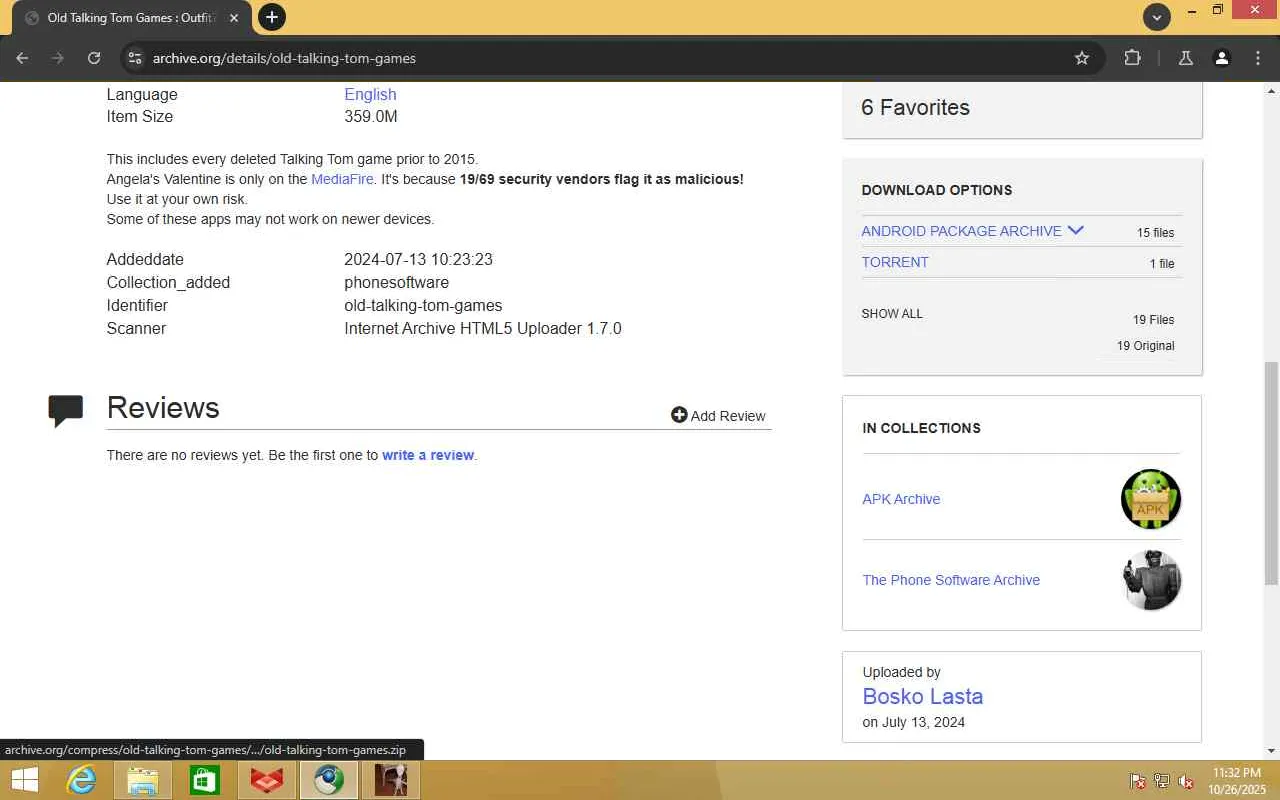The image size is (1280, 800).
Task: Click the page's vertical scrollbar thumb
Action: pyautogui.click(x=1271, y=473)
